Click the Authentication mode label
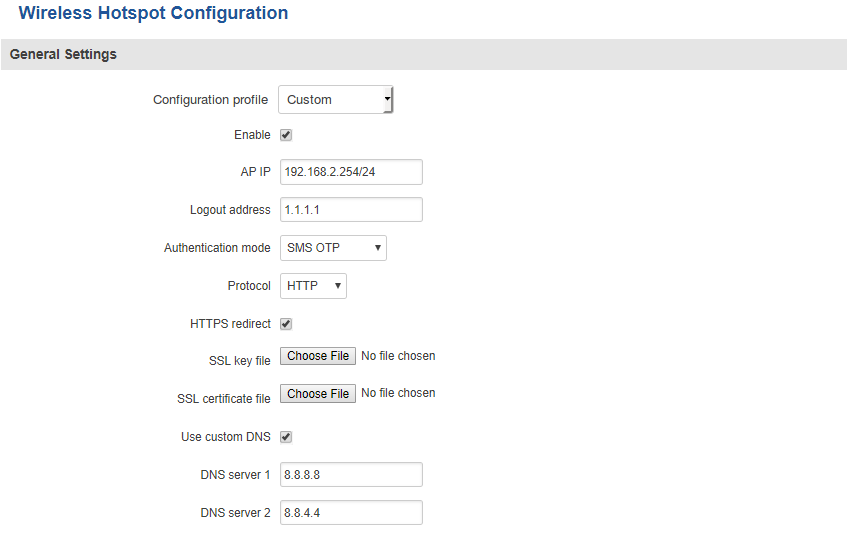 (217, 248)
